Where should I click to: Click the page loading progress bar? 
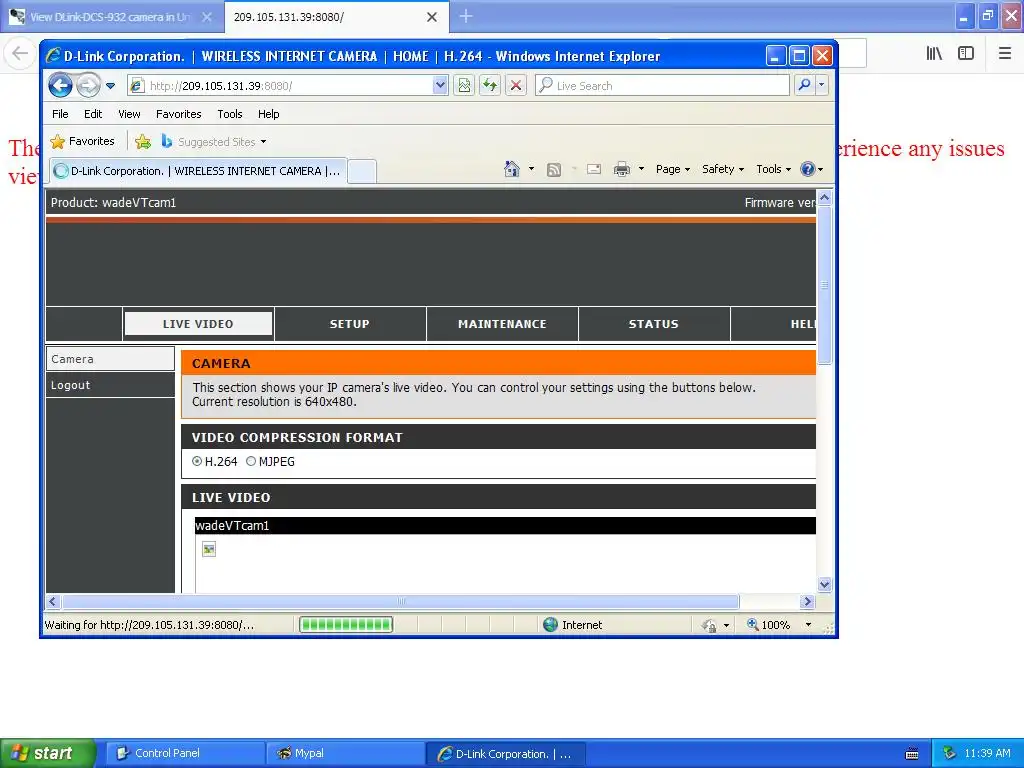click(346, 625)
